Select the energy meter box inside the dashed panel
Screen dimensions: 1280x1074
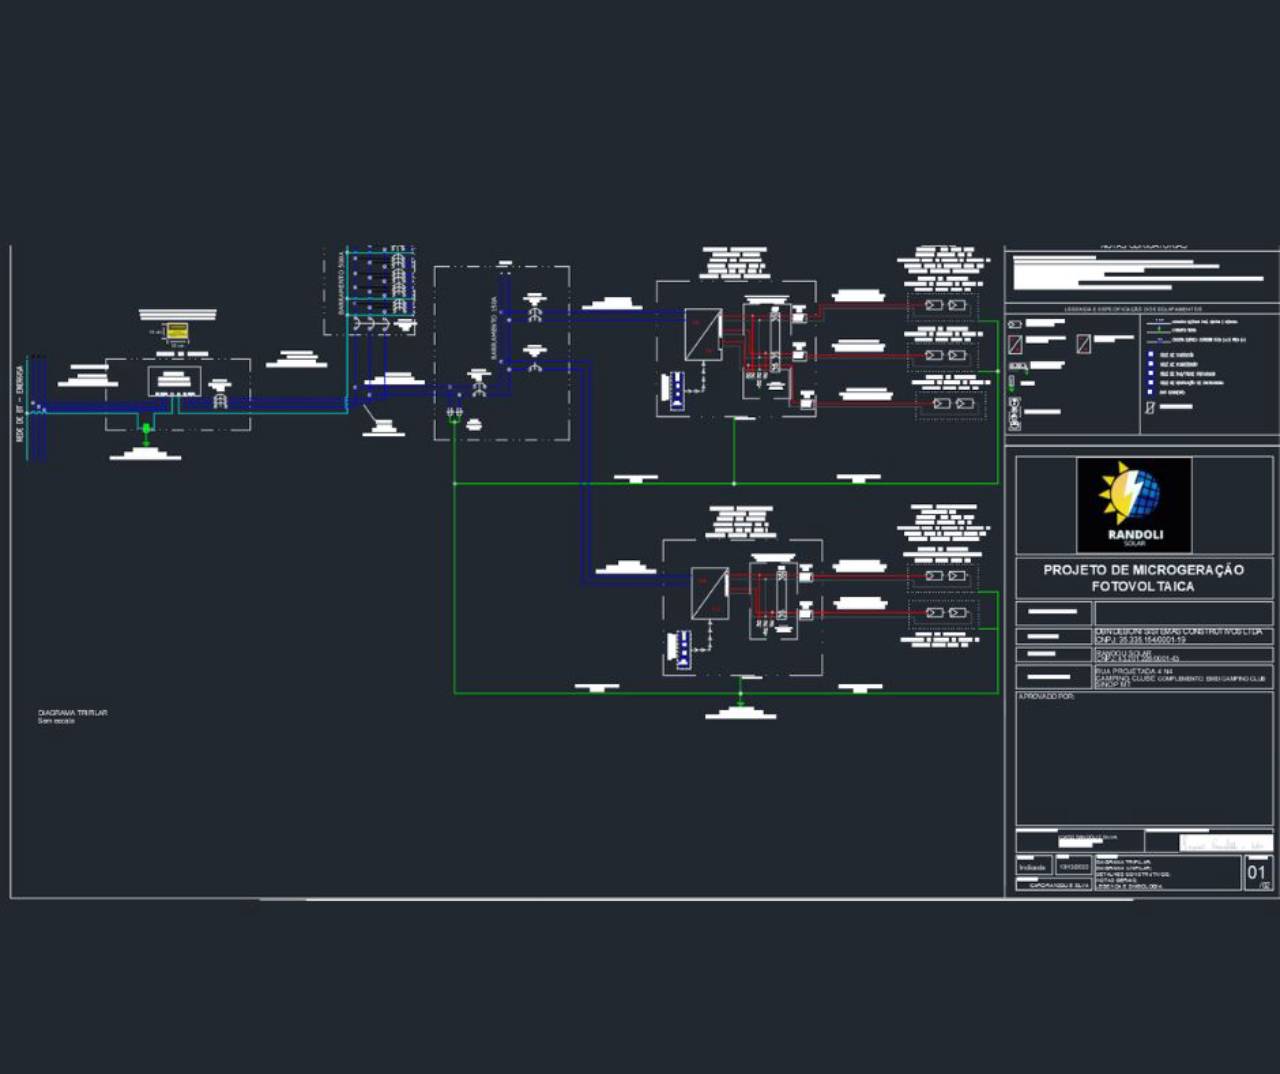tap(174, 381)
